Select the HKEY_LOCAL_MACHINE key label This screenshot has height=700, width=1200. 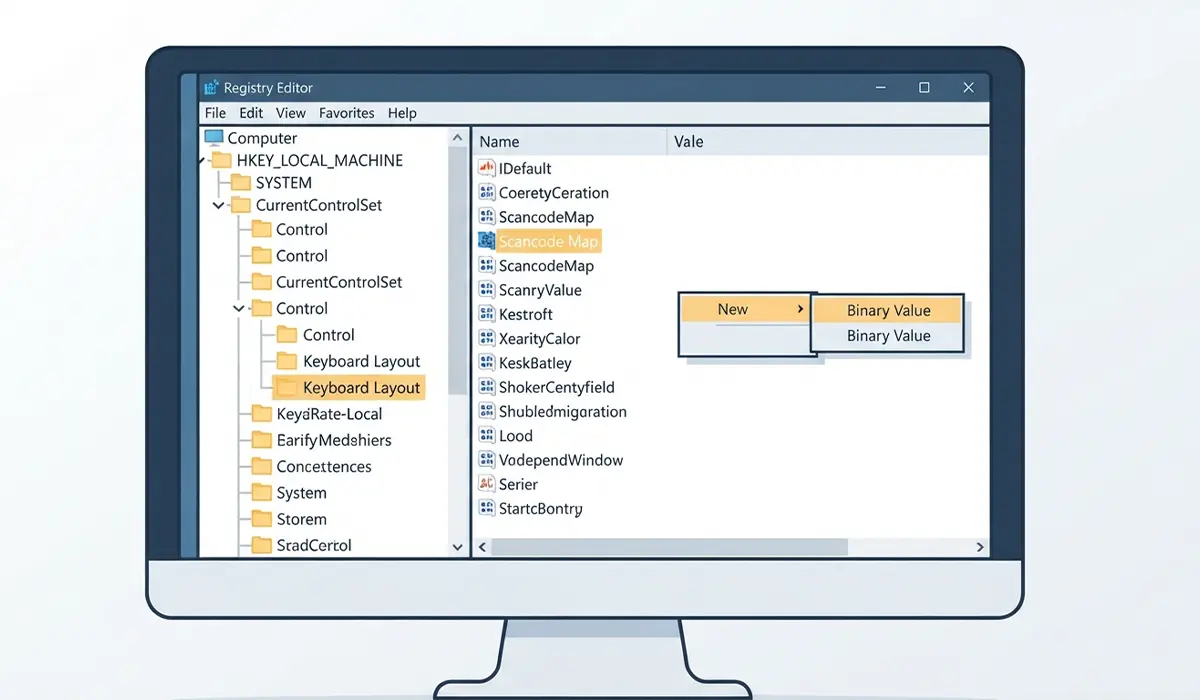point(320,160)
